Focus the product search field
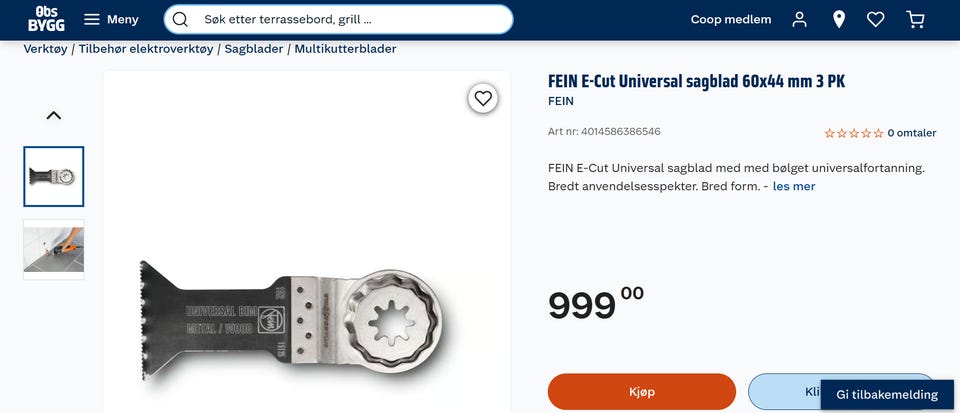Screen dimensions: 960x413 [338, 20]
